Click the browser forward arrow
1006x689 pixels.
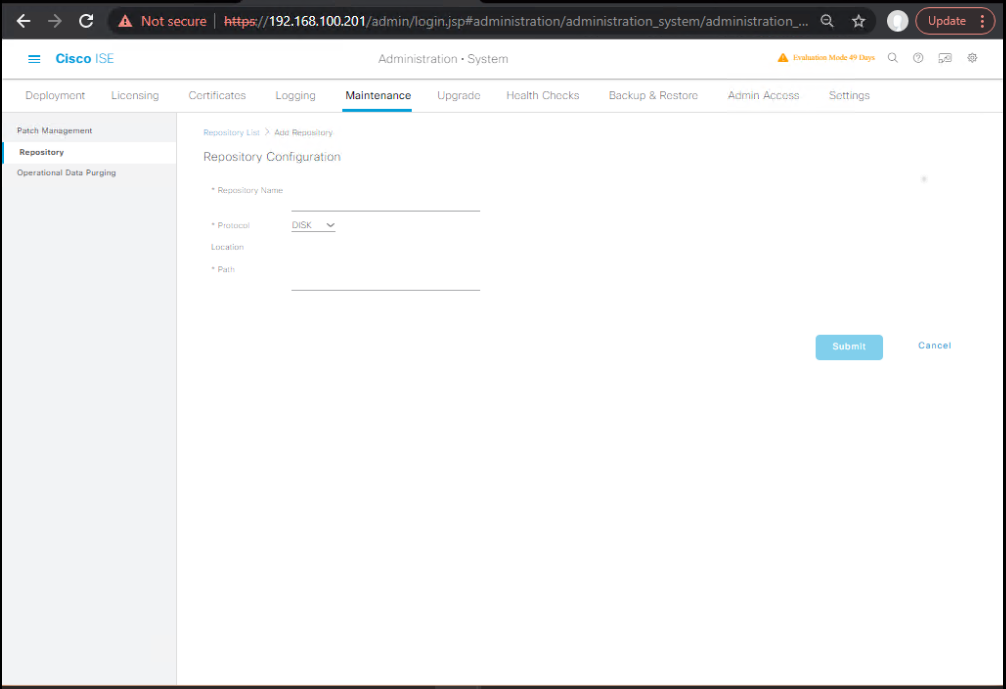(x=55, y=21)
